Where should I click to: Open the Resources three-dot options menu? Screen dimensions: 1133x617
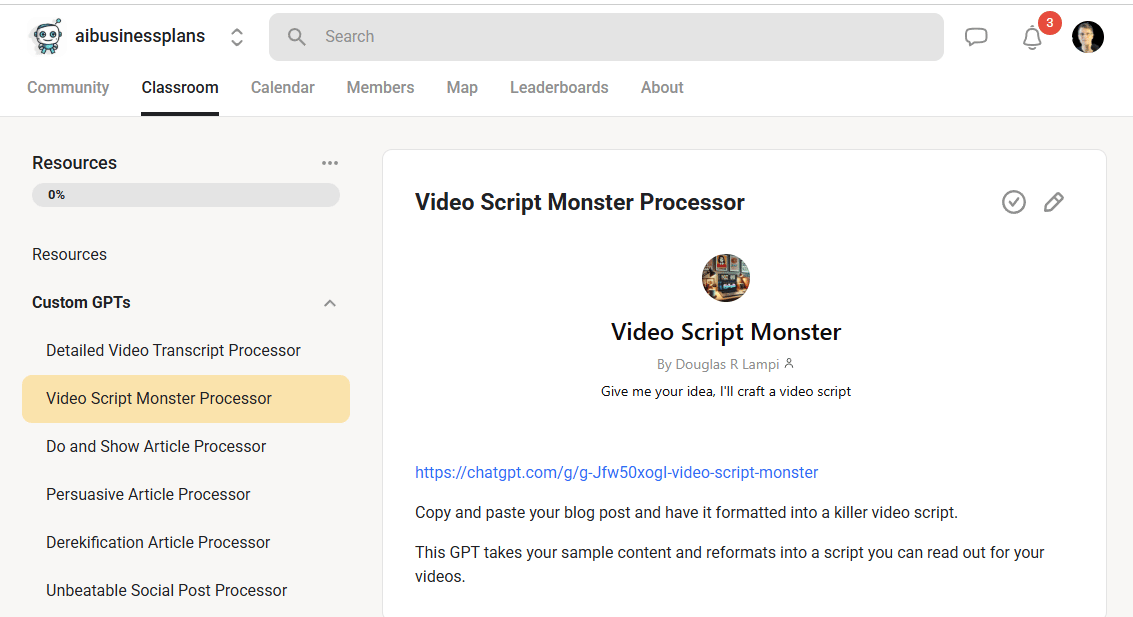click(x=329, y=163)
